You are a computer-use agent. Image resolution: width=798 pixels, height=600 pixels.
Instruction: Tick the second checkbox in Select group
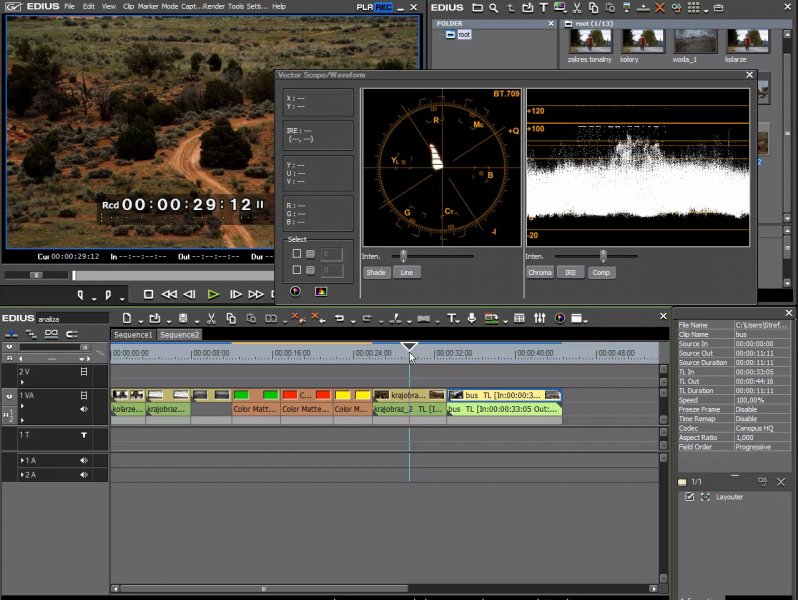[297, 270]
